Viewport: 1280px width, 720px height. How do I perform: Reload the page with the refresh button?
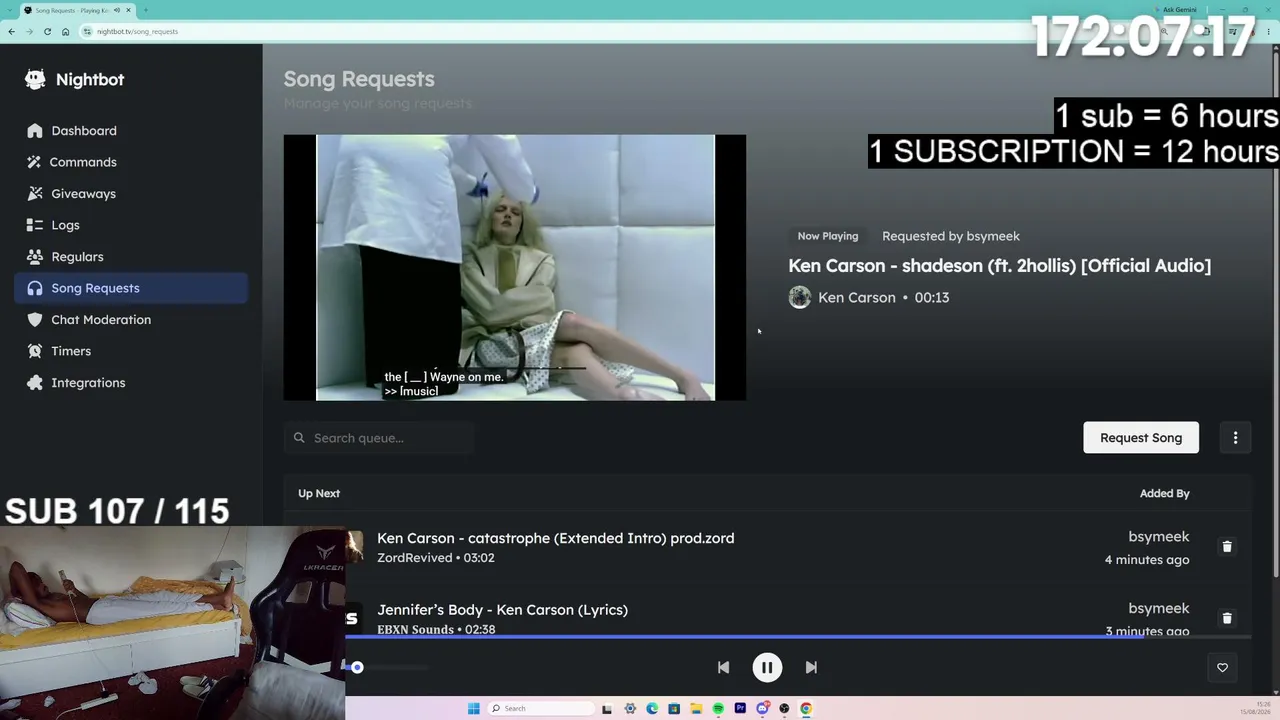47,31
